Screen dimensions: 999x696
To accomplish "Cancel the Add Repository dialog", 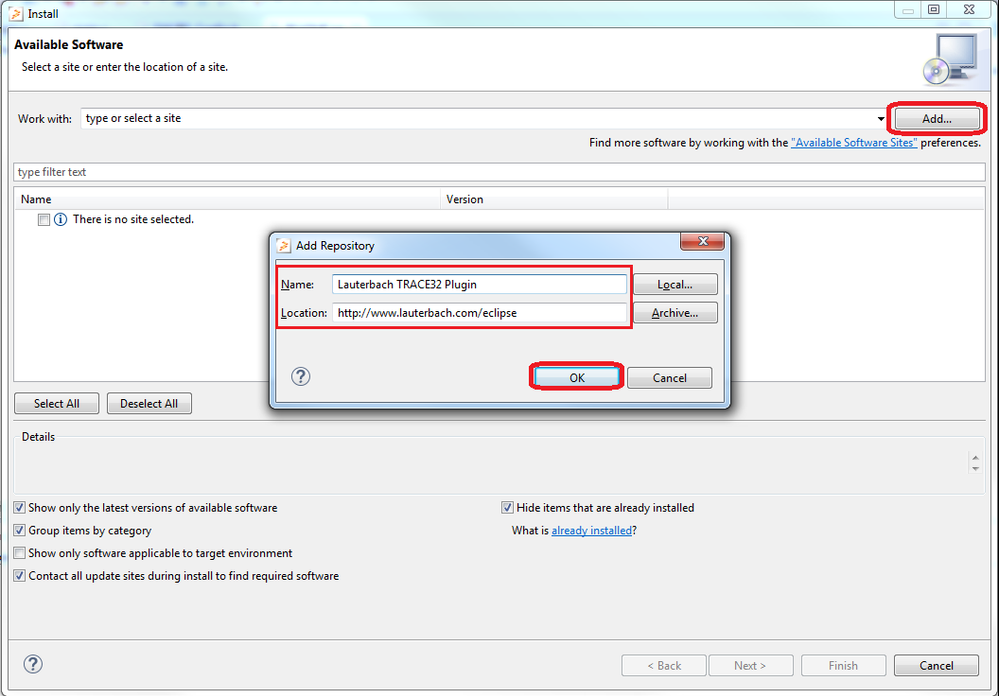I will tap(670, 378).
